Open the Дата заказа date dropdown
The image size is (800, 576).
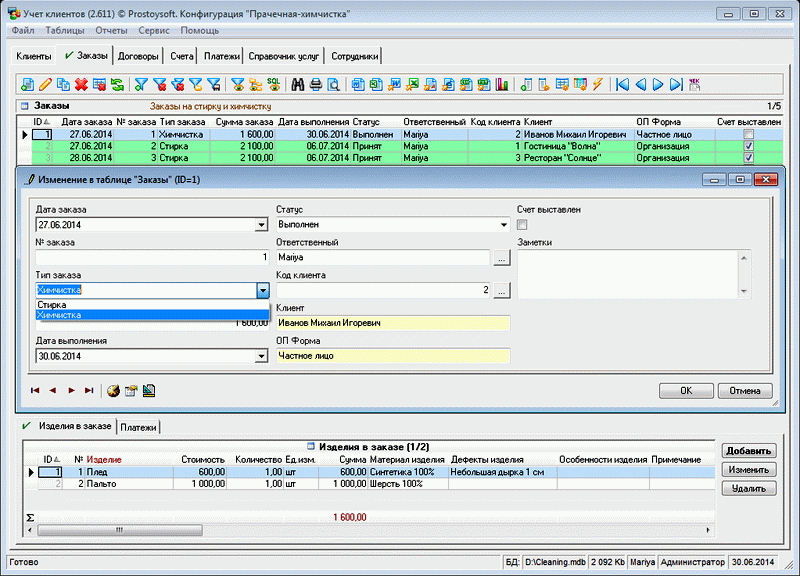click(x=262, y=225)
